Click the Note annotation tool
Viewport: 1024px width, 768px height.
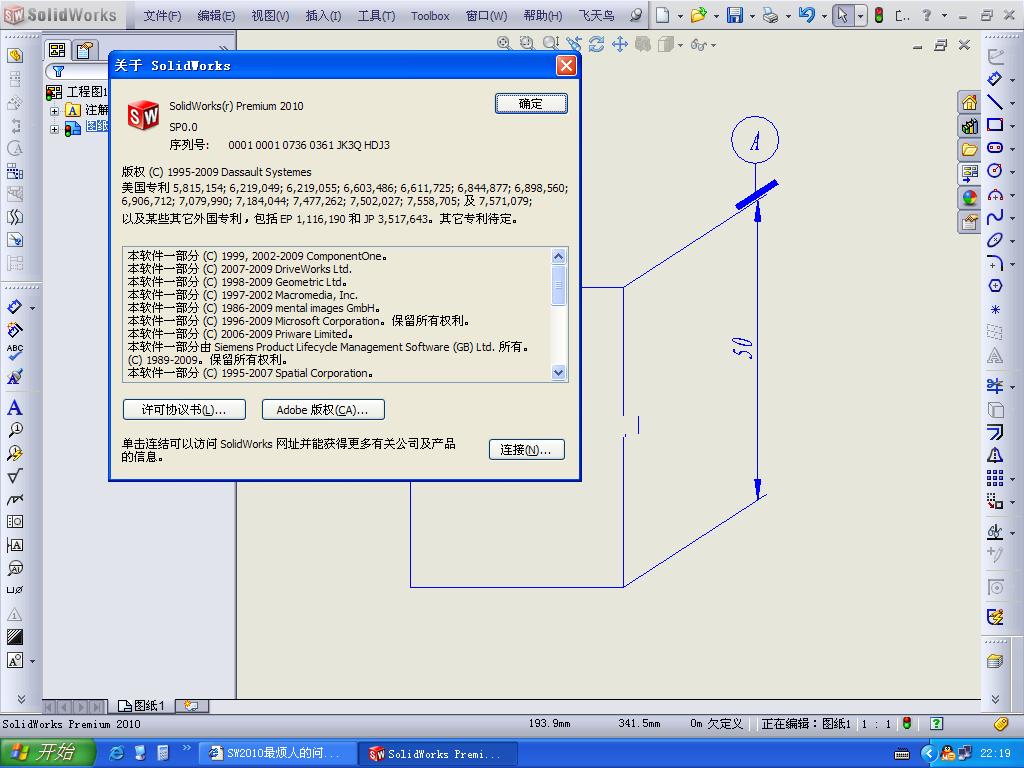(x=14, y=408)
